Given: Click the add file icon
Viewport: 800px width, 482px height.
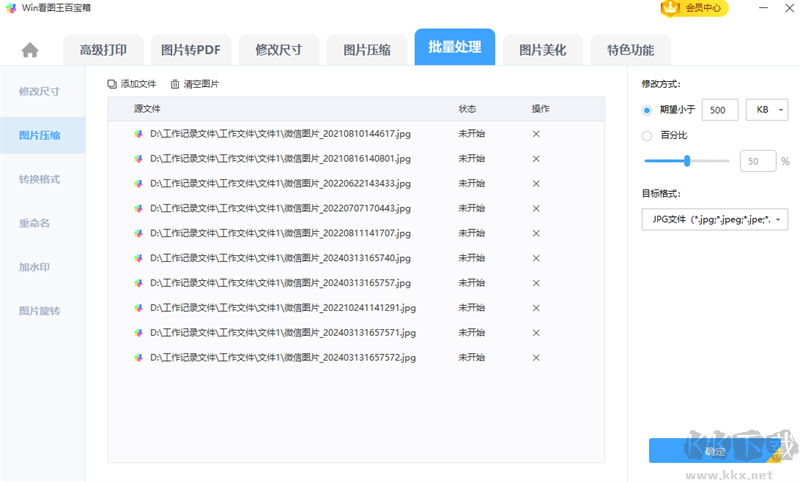Looking at the screenshot, I should [112, 84].
